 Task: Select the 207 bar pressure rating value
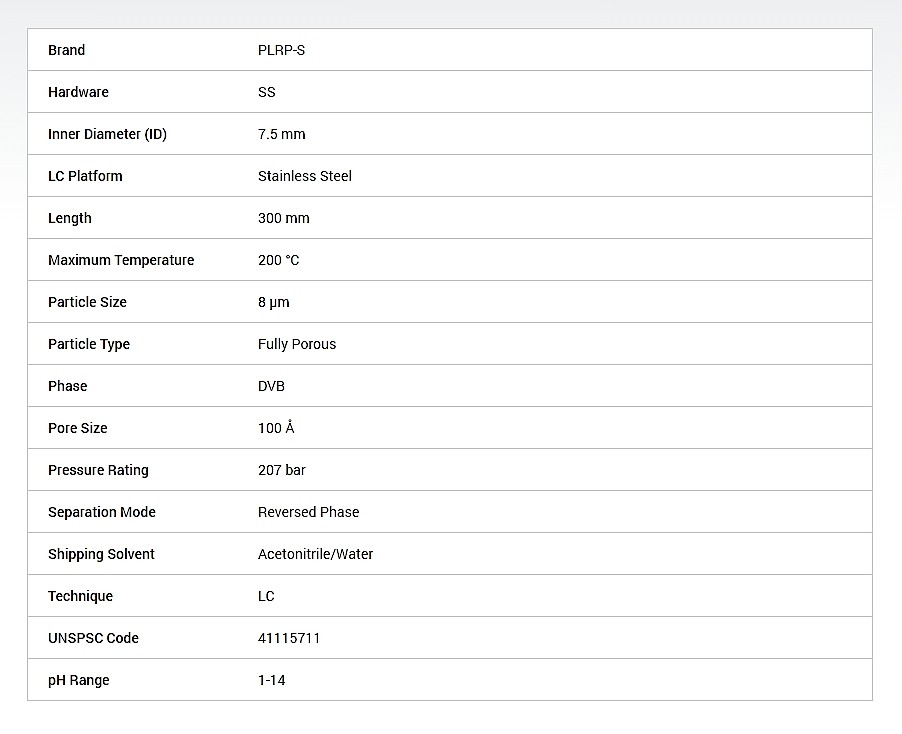coord(282,470)
